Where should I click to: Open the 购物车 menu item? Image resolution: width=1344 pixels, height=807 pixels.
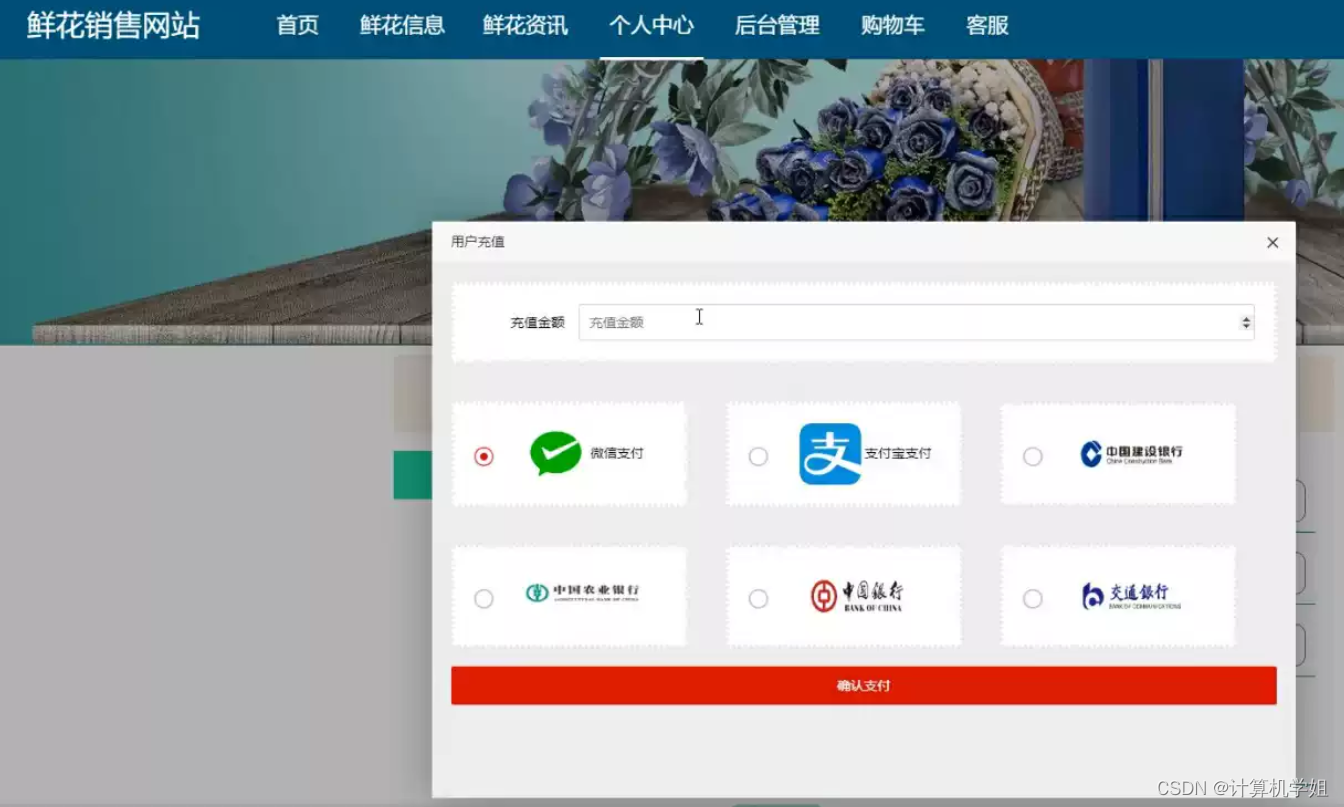(893, 26)
